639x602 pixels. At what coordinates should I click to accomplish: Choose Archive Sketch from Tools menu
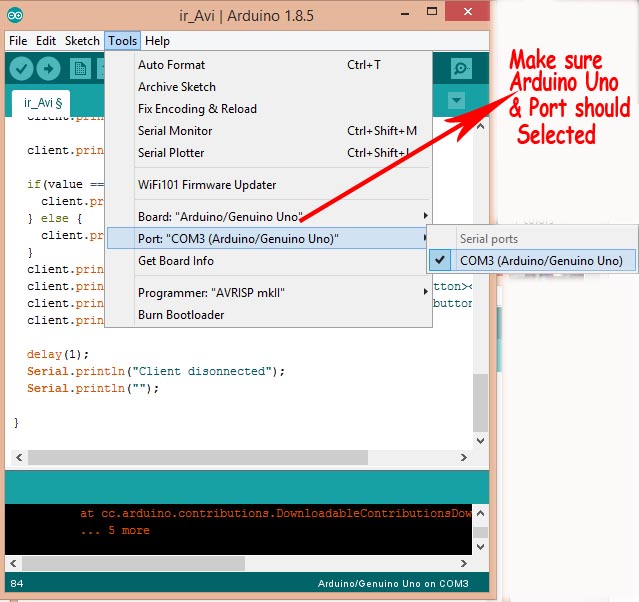pos(269,87)
